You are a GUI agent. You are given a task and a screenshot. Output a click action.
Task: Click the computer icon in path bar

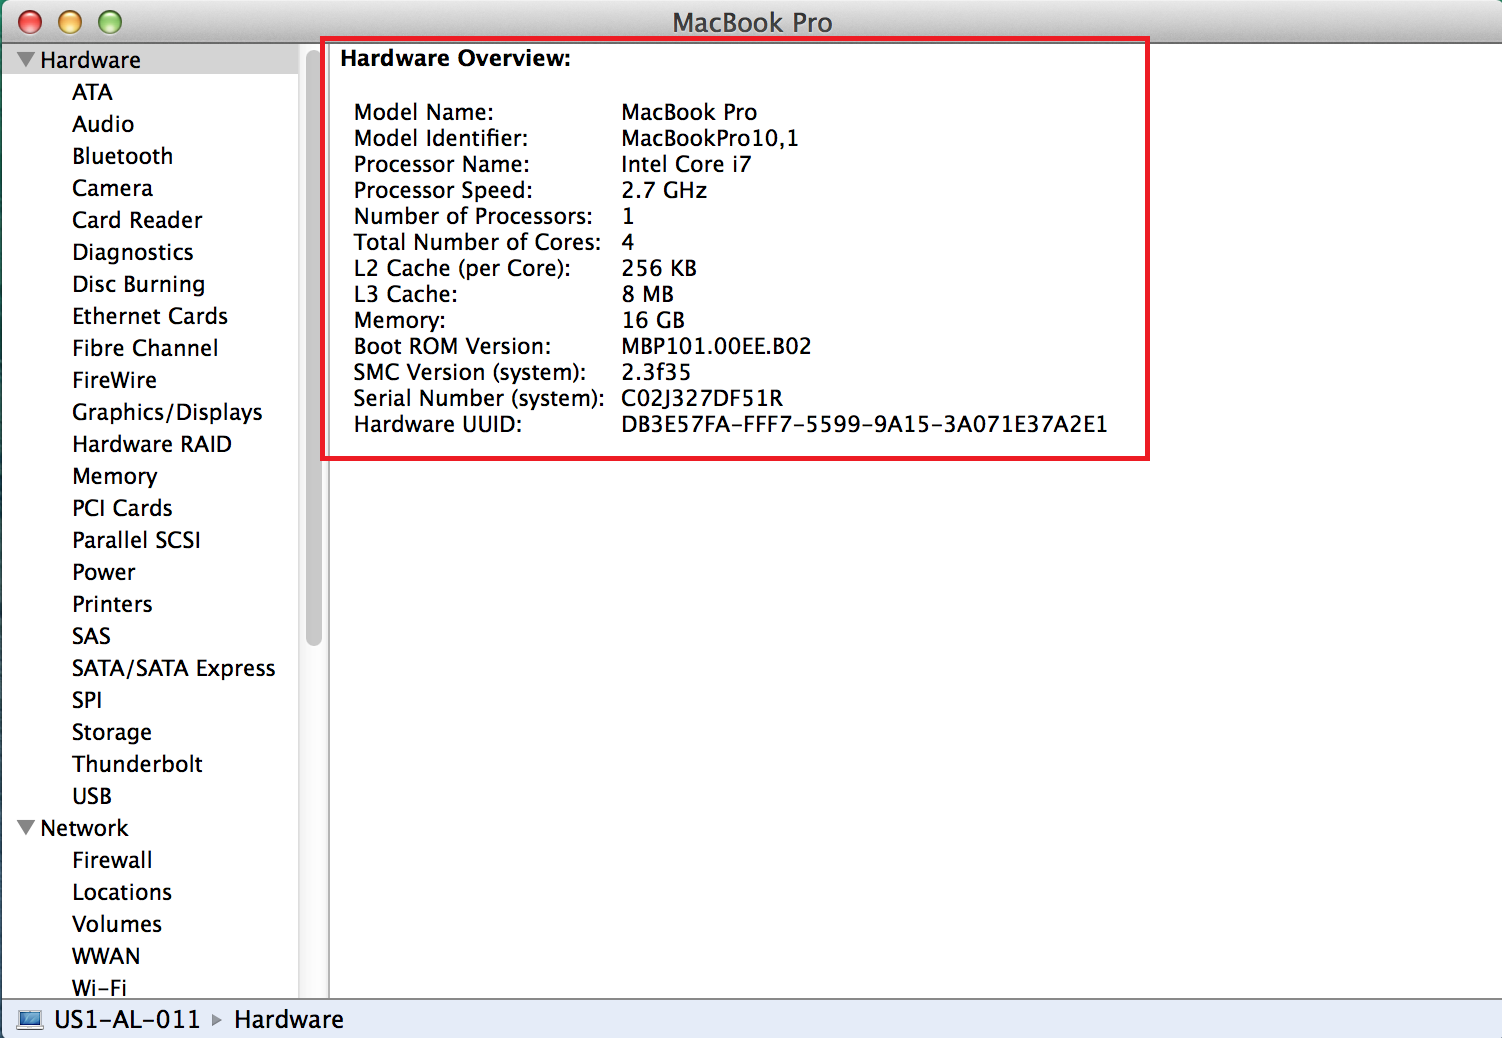[x=31, y=1019]
